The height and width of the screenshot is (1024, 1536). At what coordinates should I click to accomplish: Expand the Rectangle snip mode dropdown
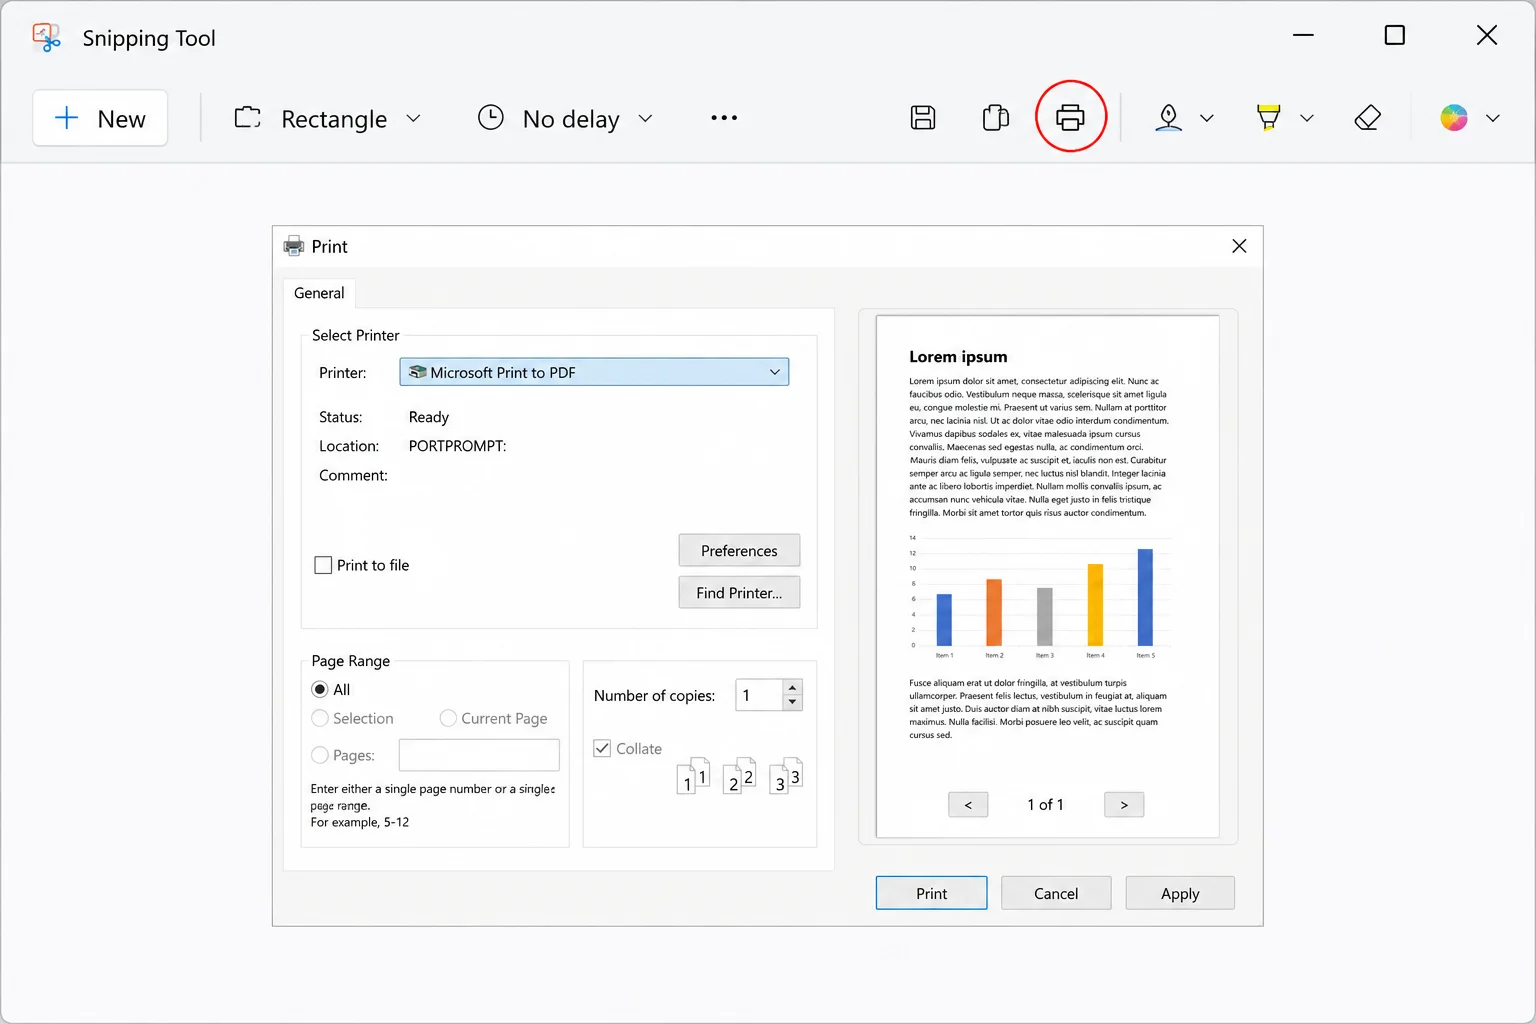[413, 118]
